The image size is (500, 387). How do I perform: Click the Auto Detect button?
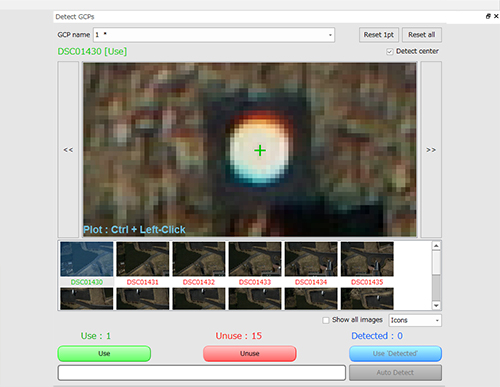pyautogui.click(x=395, y=372)
